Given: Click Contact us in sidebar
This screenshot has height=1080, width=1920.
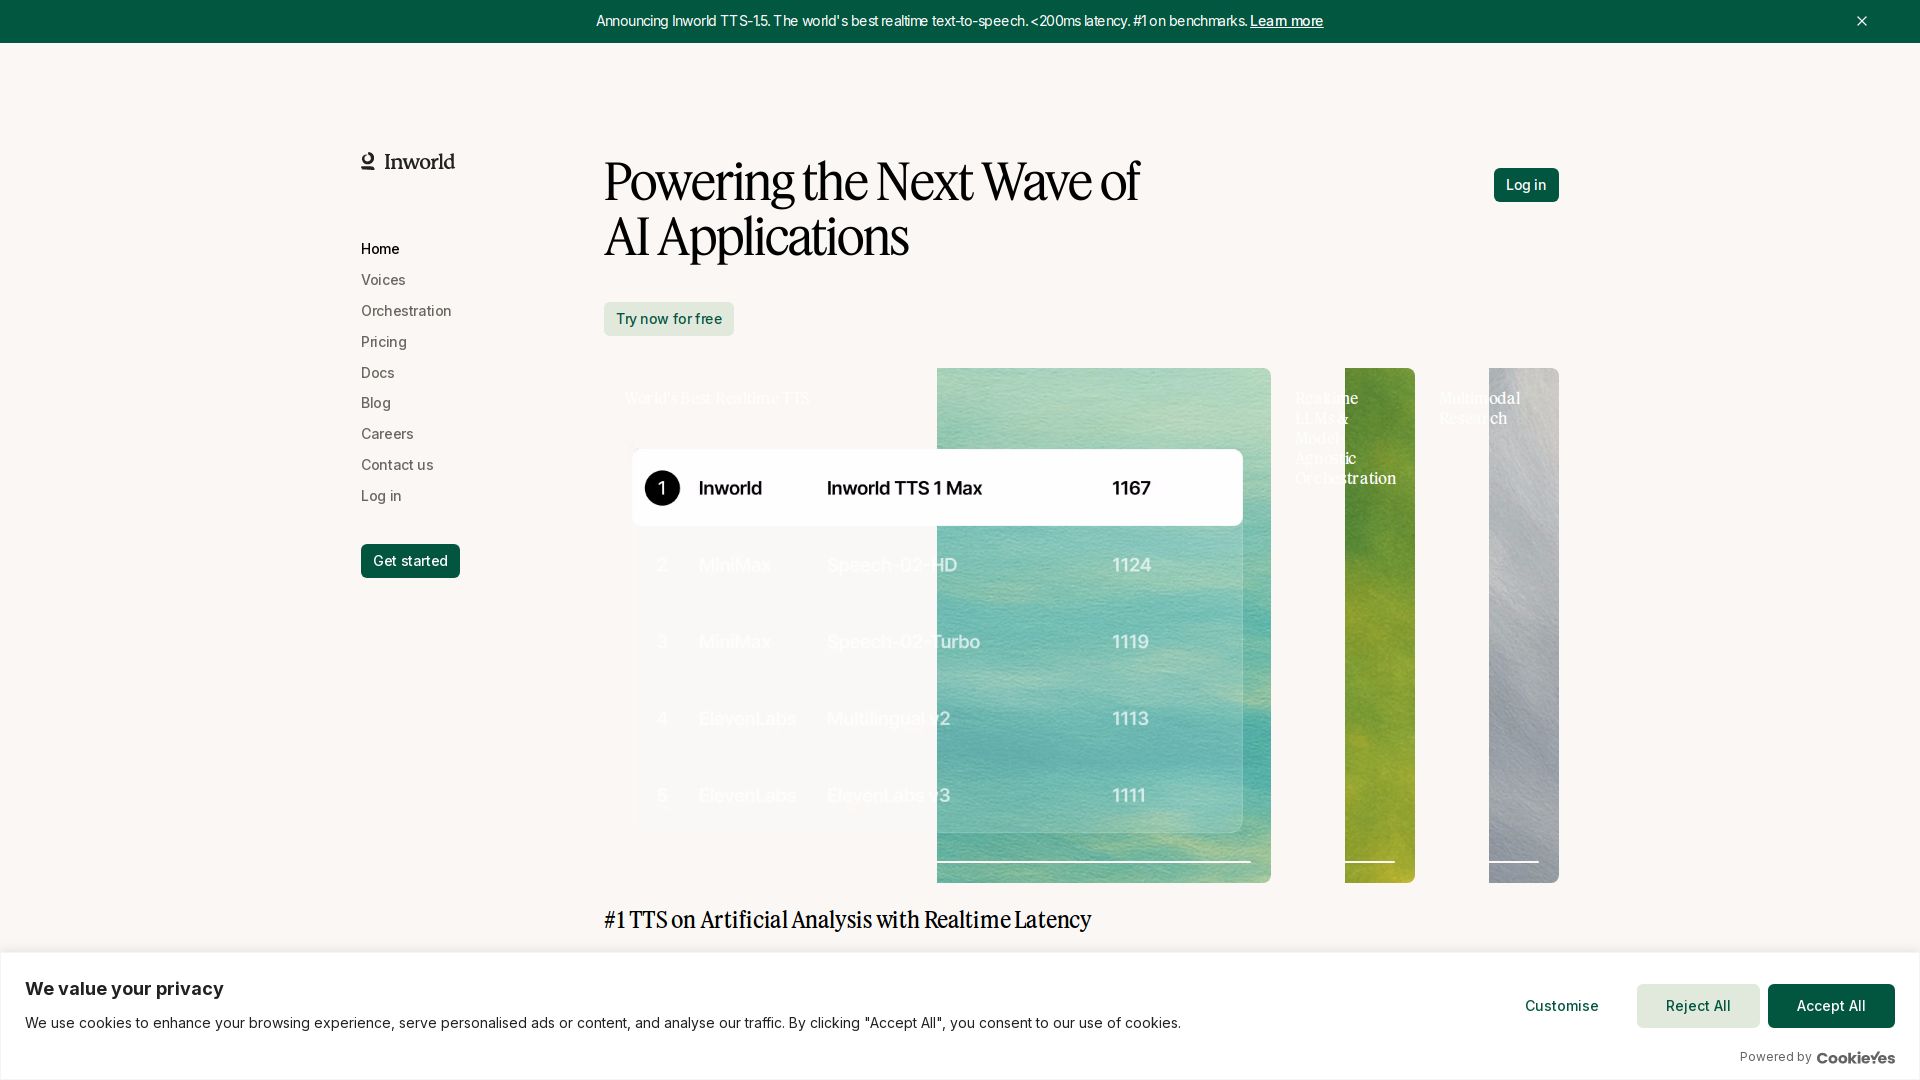Looking at the screenshot, I should coord(397,465).
